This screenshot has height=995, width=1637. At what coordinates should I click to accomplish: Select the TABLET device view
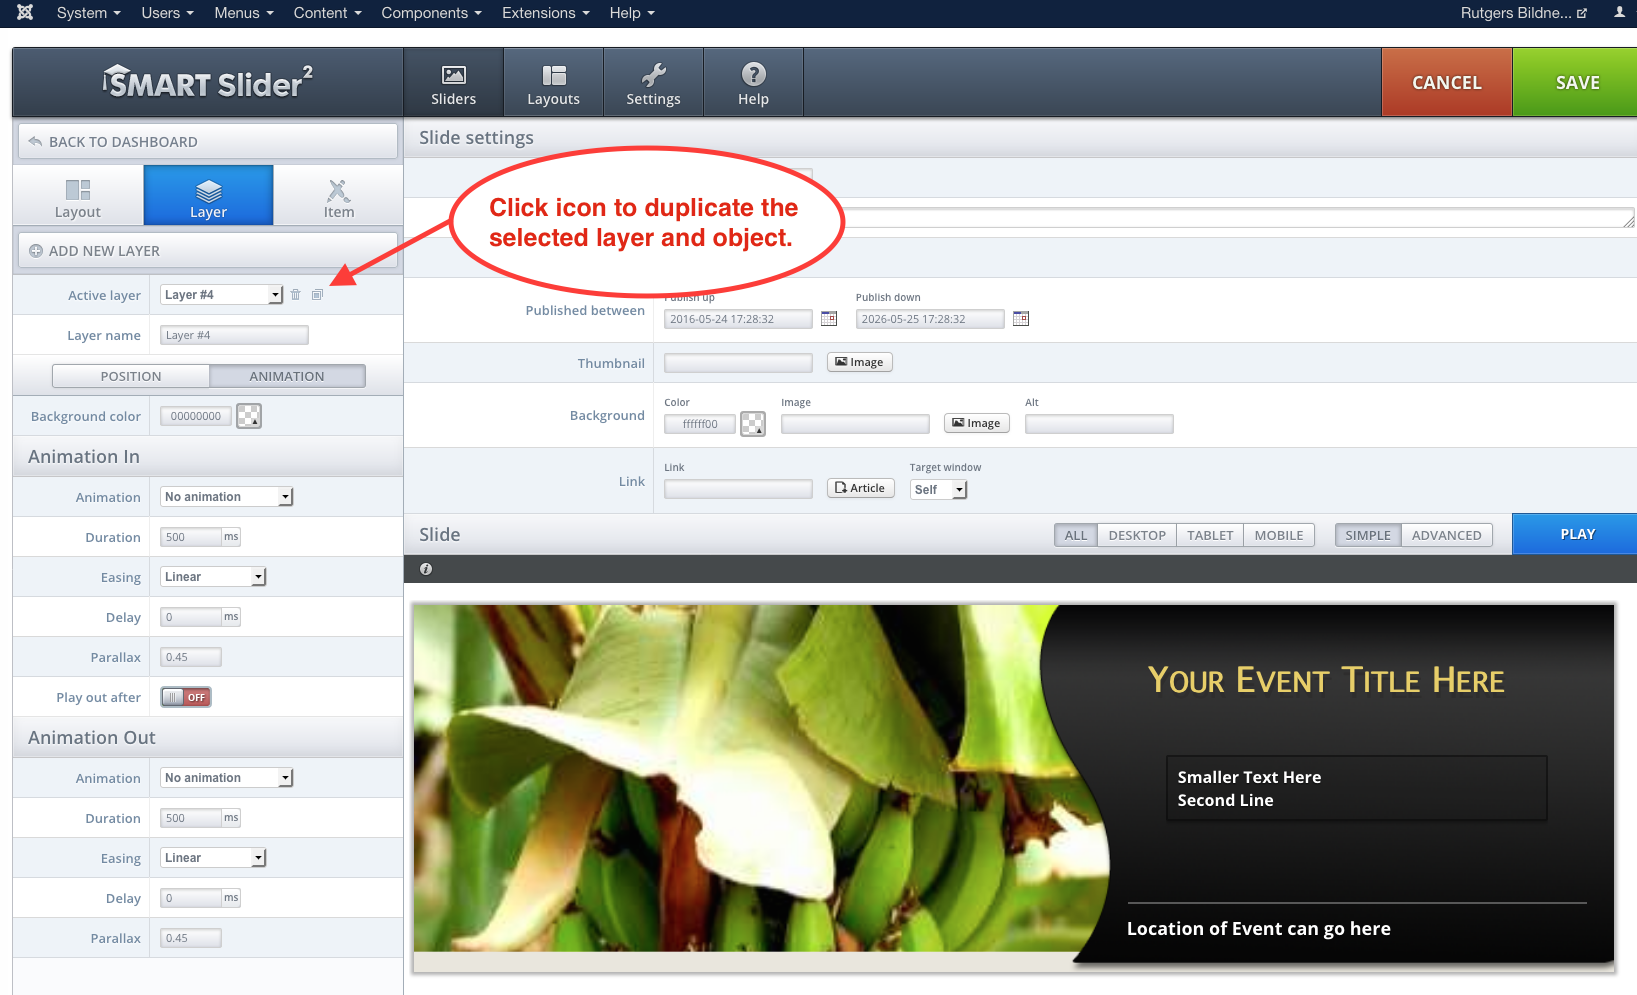(x=1210, y=535)
